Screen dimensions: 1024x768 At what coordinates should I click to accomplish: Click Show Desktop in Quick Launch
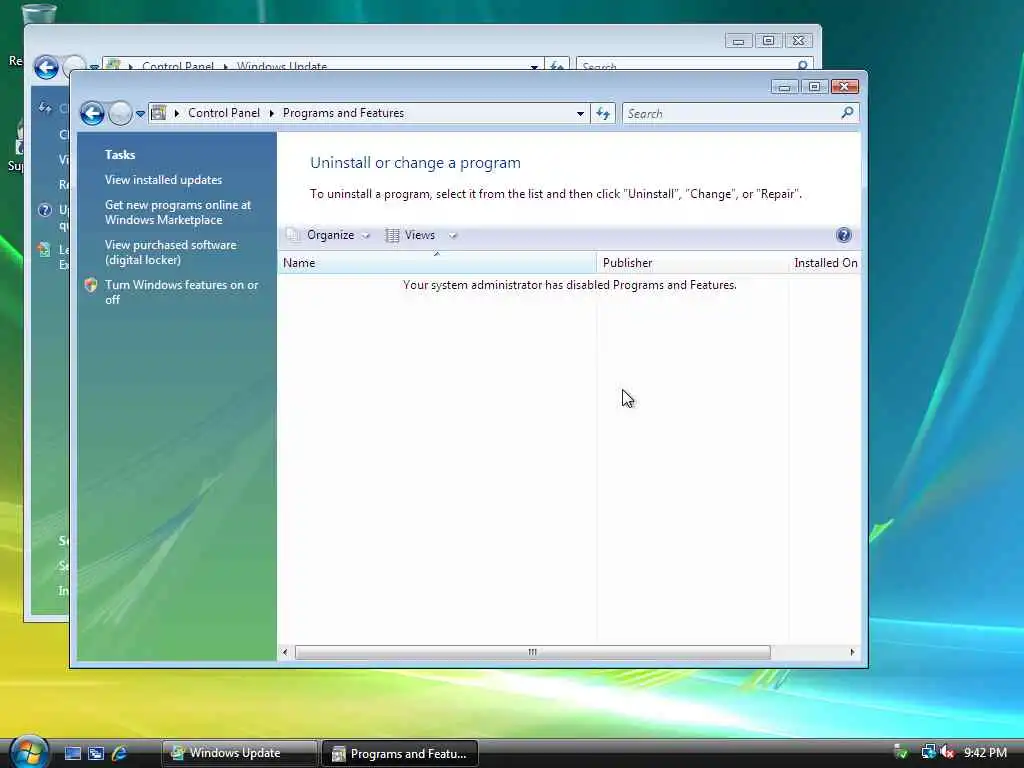(x=72, y=753)
